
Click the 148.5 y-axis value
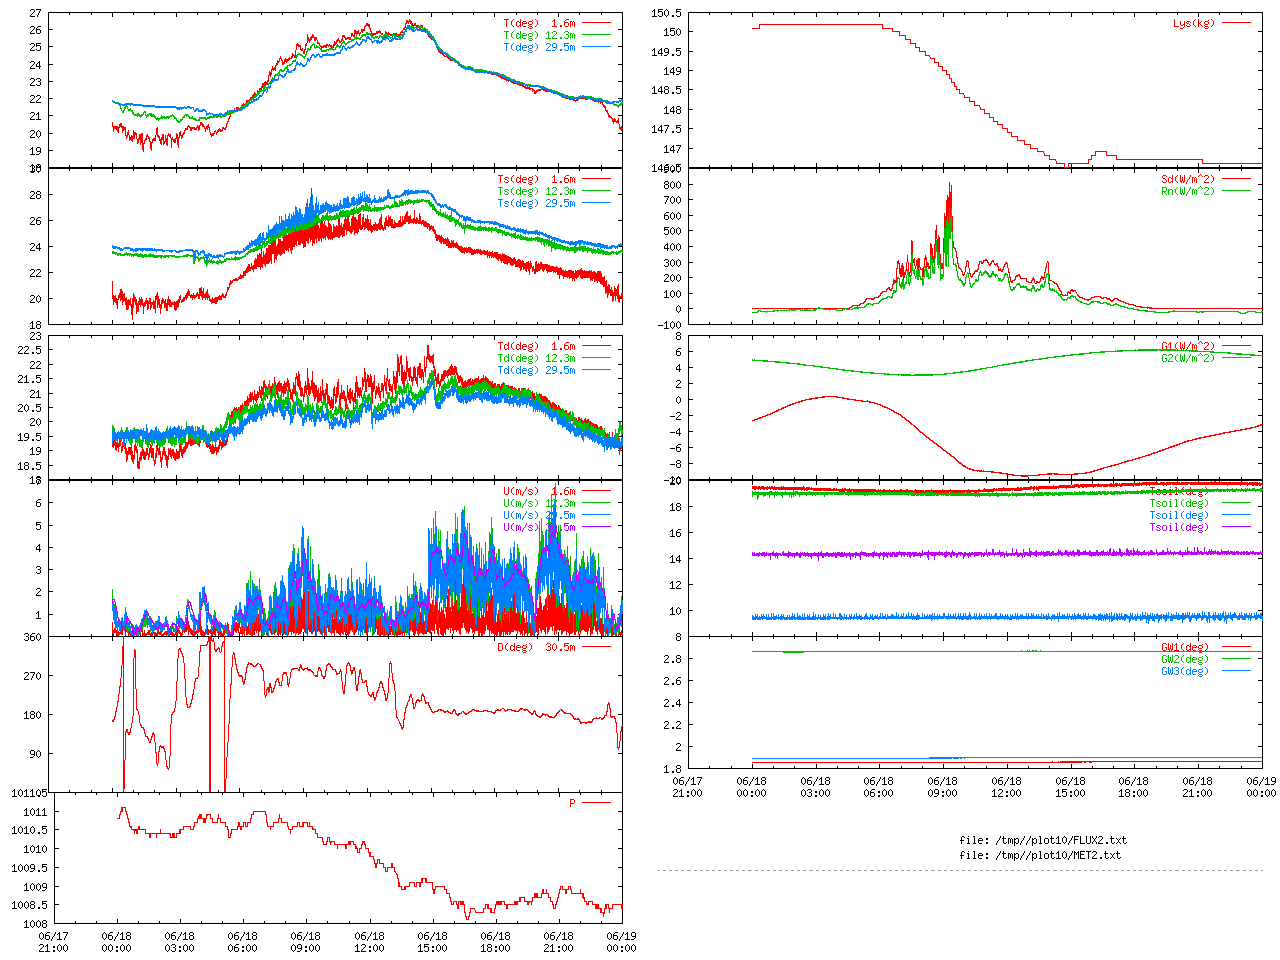666,91
